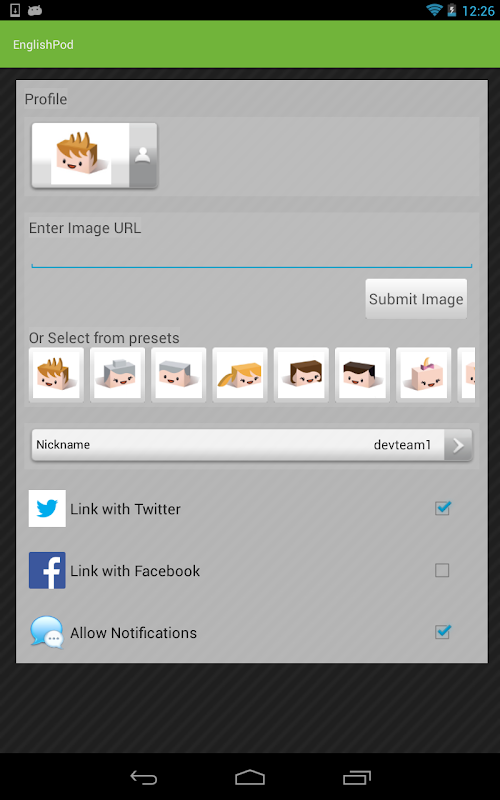Focus the Enter Image URL text field
The image size is (500, 800).
point(252,257)
